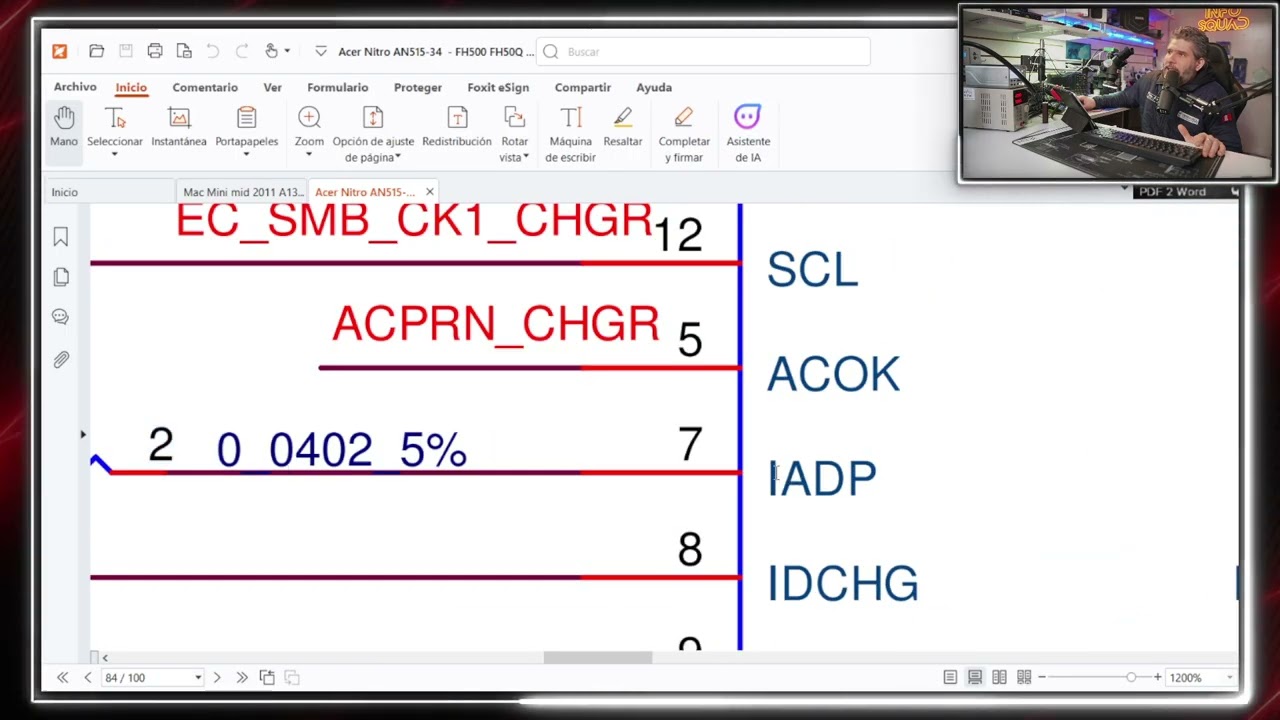The width and height of the screenshot is (1280, 720).
Task: Go to the previous page
Action: click(88, 678)
